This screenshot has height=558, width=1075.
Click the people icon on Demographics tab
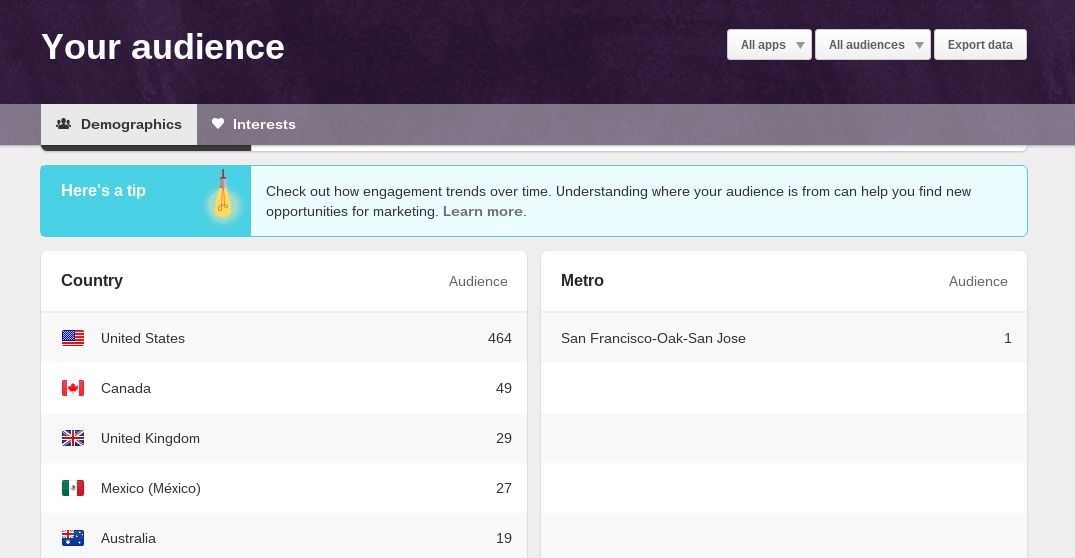[64, 123]
